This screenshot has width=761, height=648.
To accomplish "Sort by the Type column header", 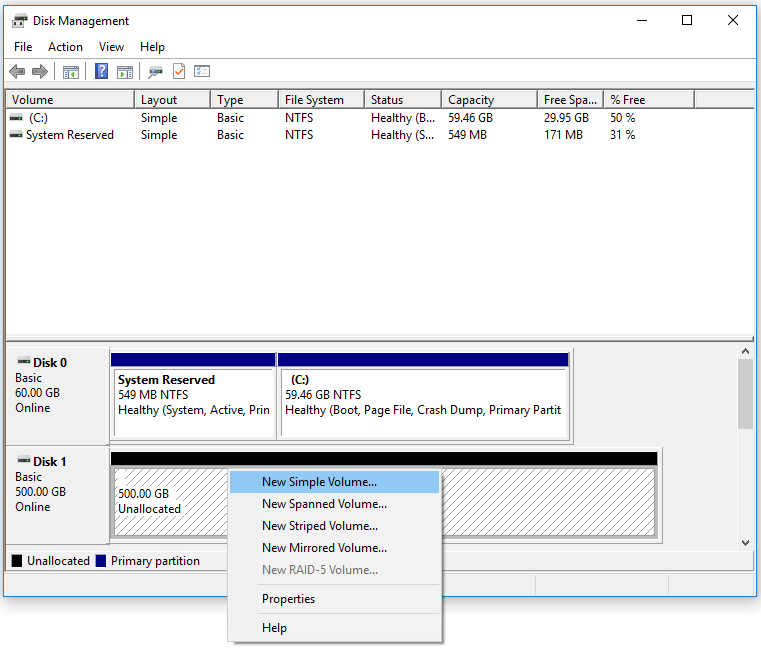I will pos(245,100).
